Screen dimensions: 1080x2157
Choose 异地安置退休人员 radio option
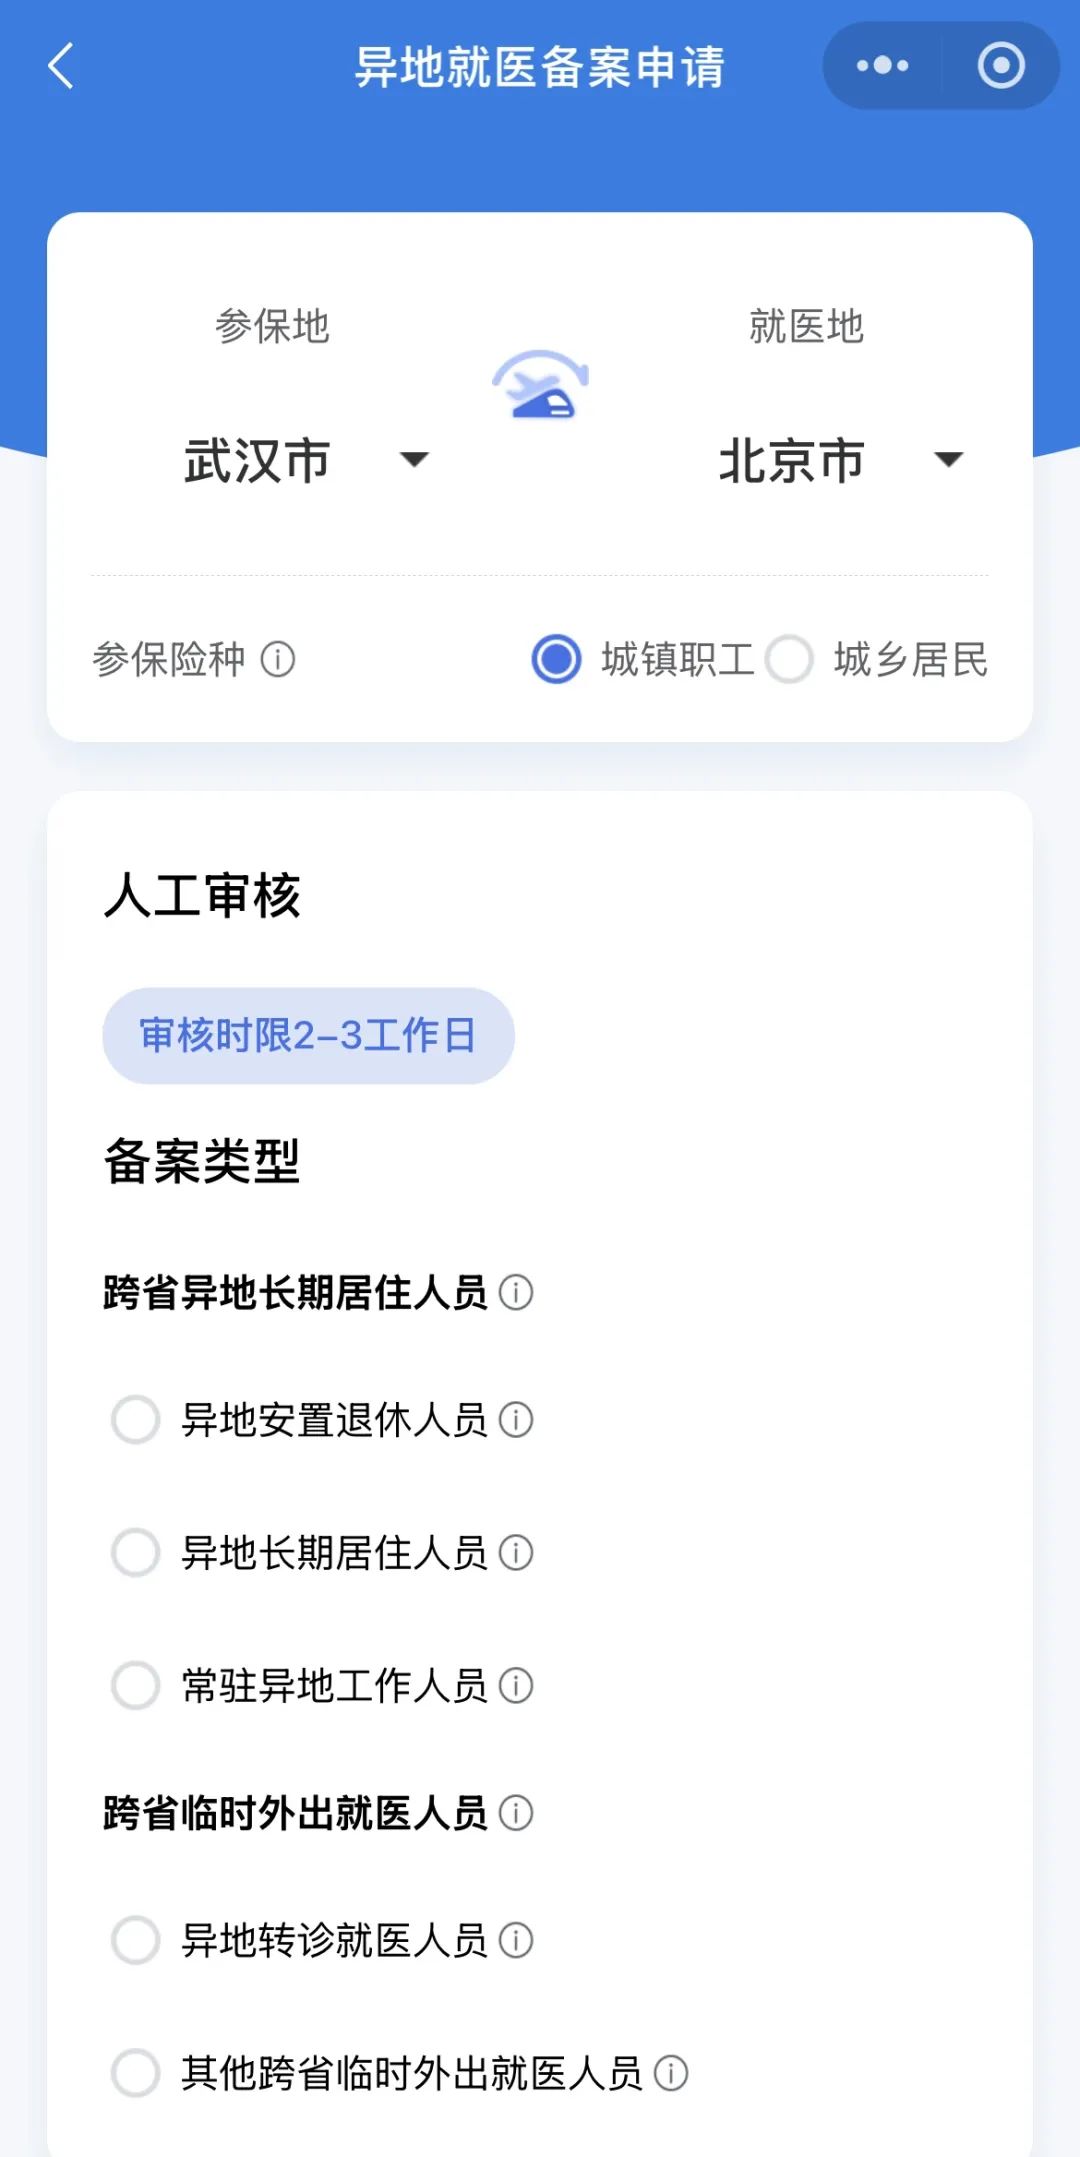click(136, 1420)
